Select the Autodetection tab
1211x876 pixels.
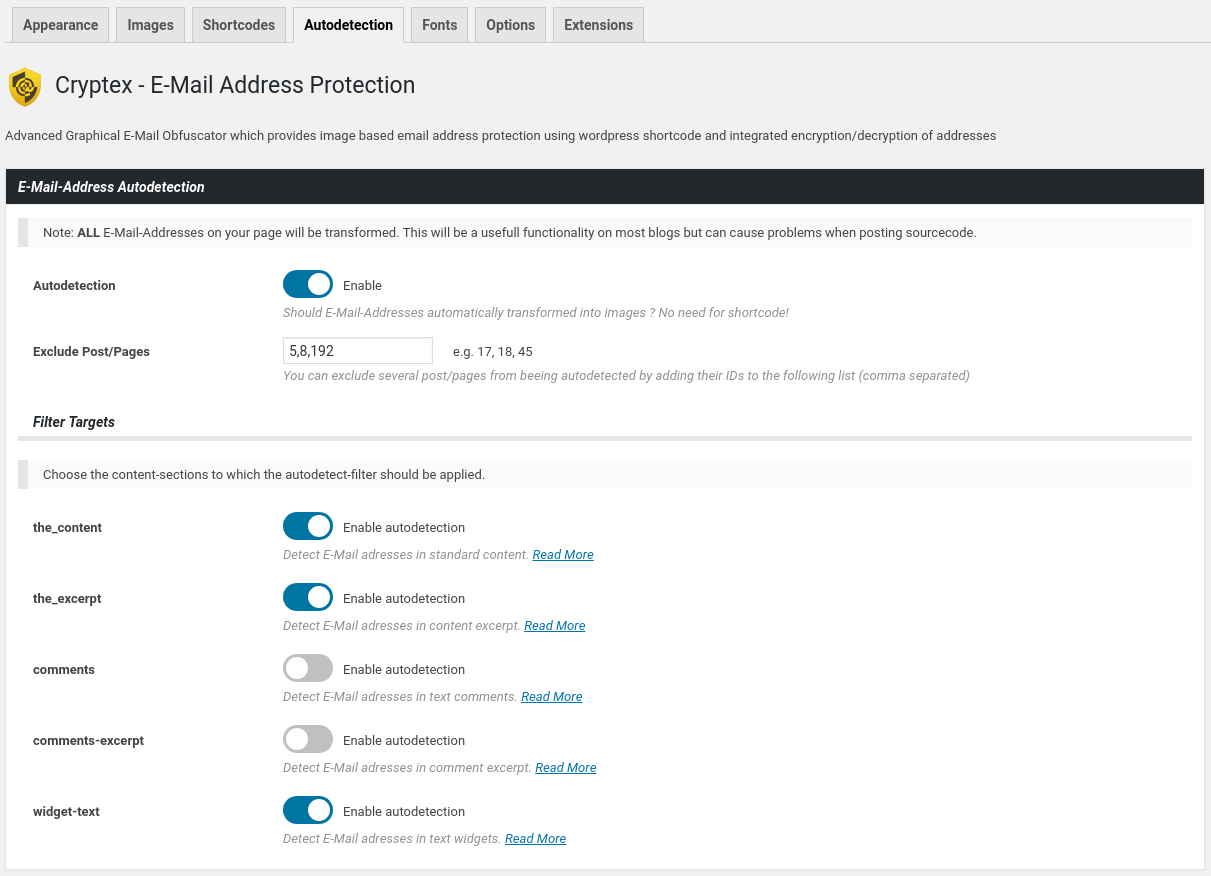point(348,25)
